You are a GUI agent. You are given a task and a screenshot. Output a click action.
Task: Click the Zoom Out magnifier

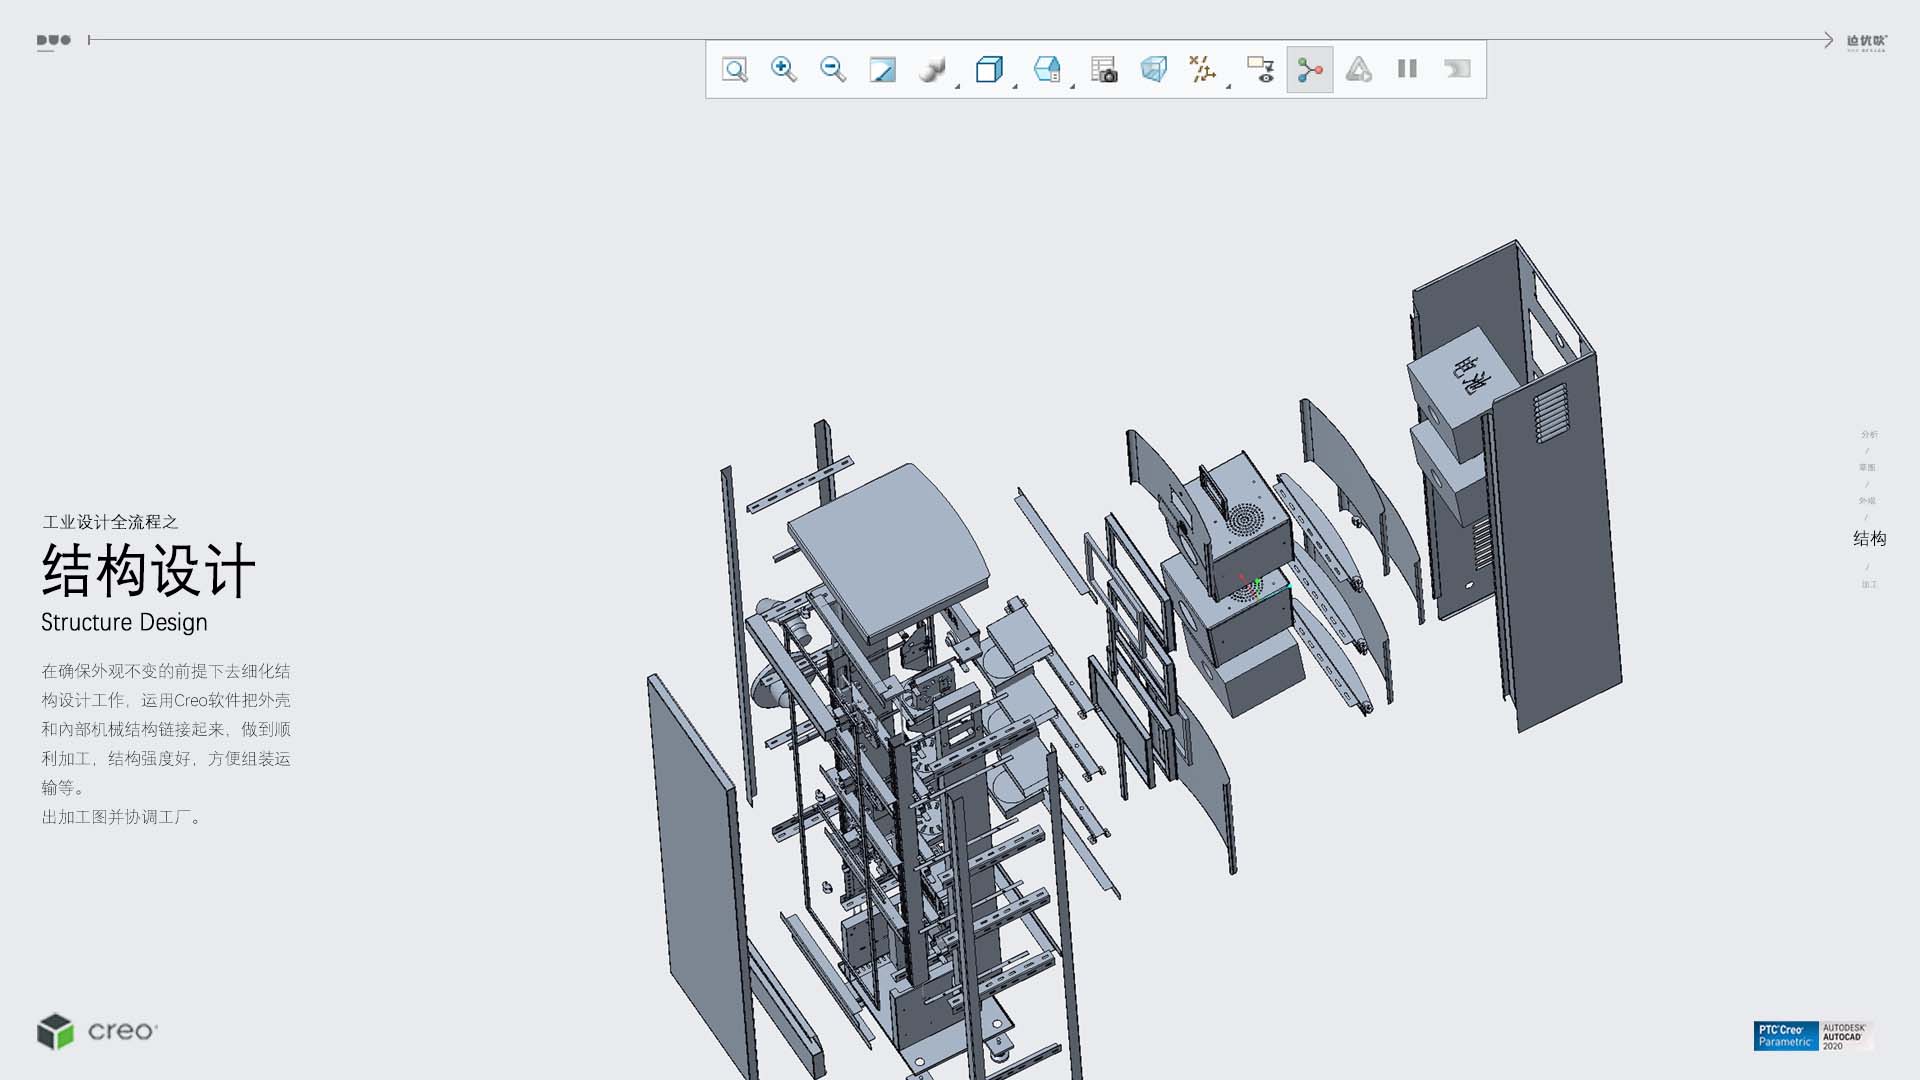coord(833,69)
